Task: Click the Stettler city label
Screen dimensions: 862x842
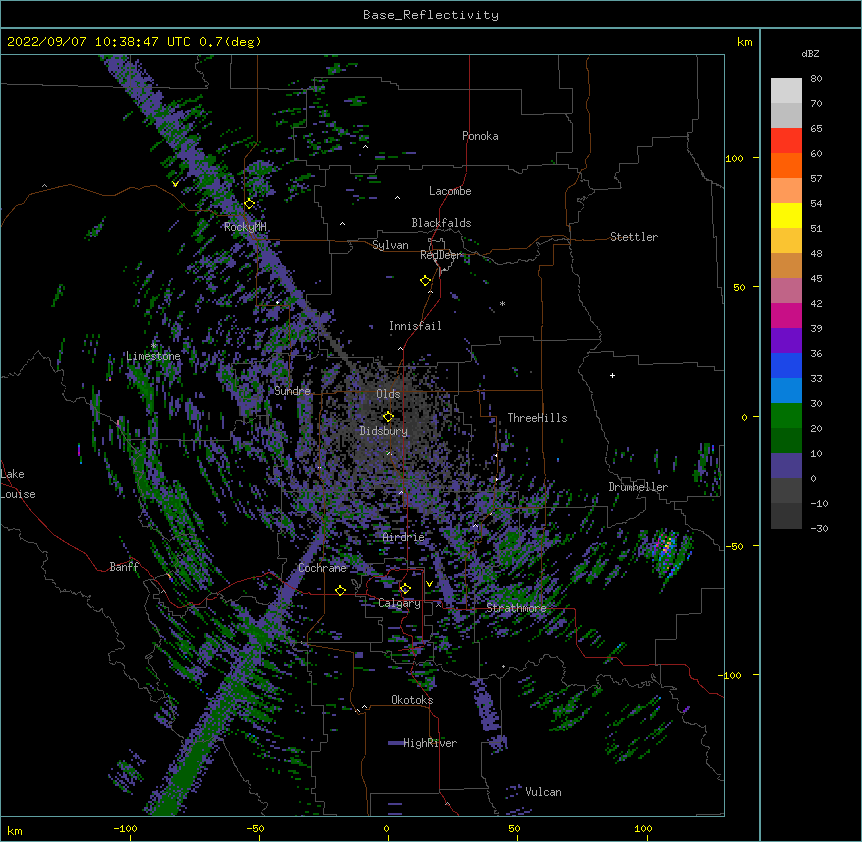Action: click(x=634, y=237)
